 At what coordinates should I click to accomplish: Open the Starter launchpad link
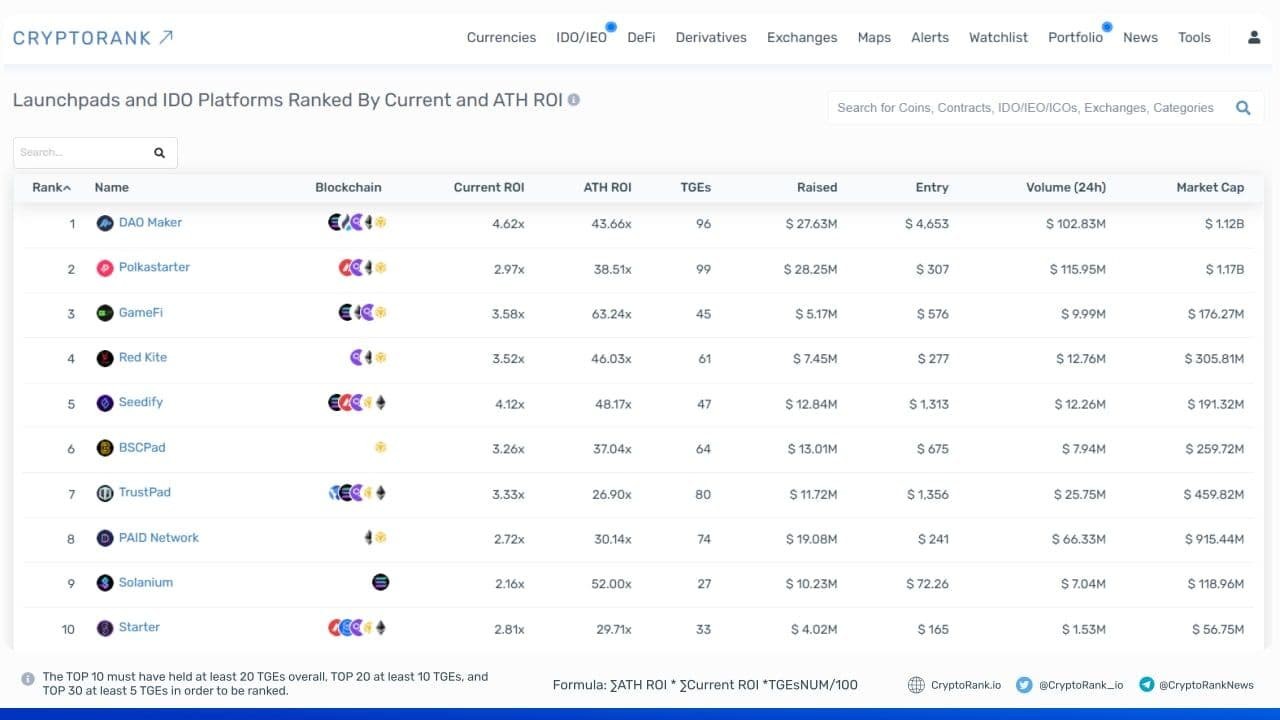click(x=139, y=627)
